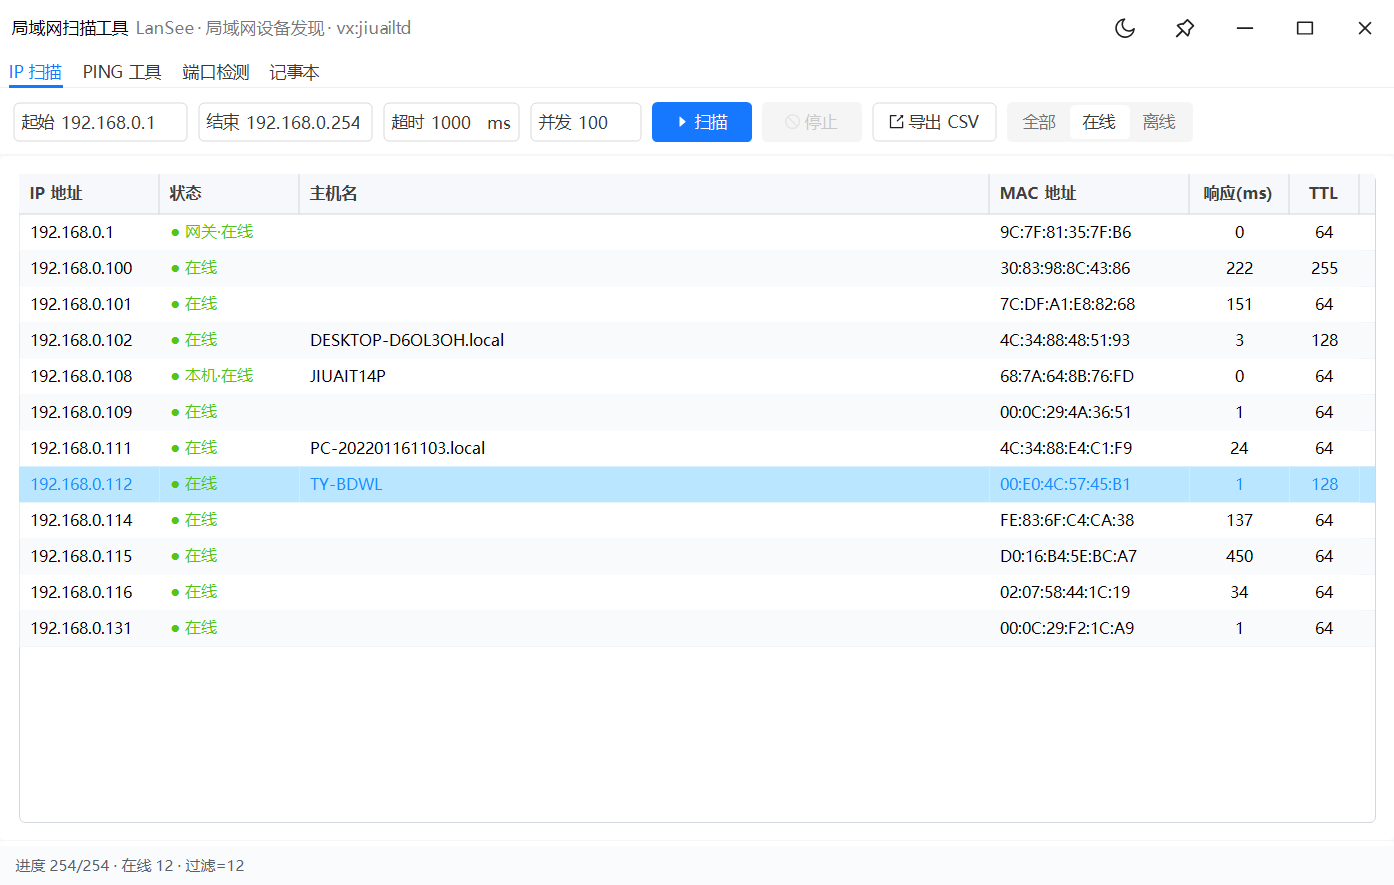Image resolution: width=1394 pixels, height=885 pixels.
Task: Switch to the IP 扫描 tab
Action: pyautogui.click(x=36, y=72)
